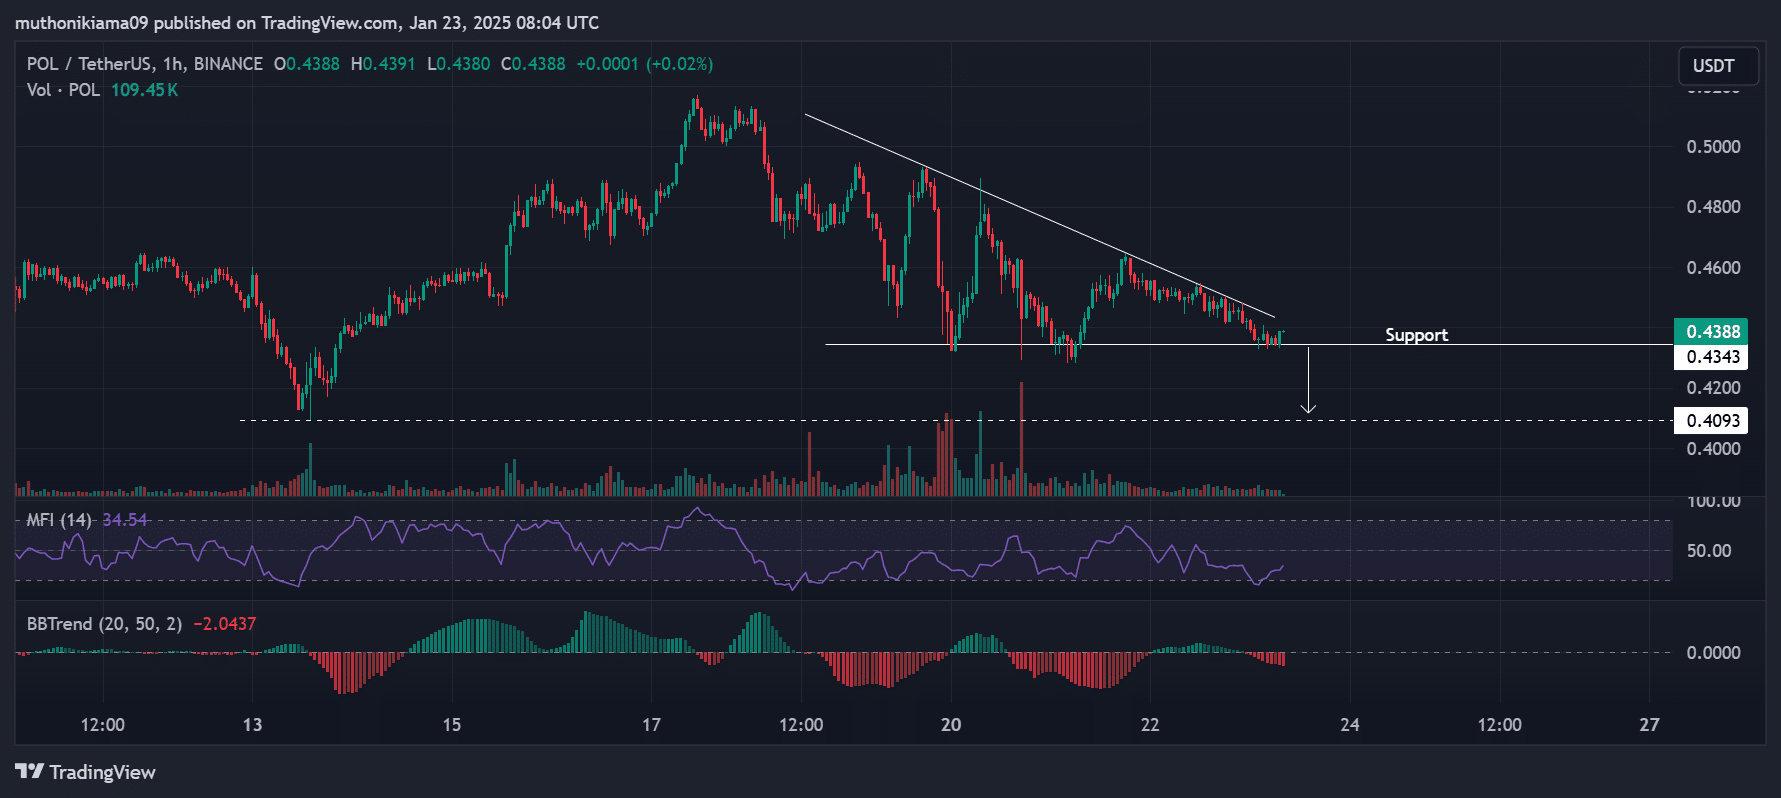
Task: Select the MFI (14) indicator label
Action: (59, 520)
